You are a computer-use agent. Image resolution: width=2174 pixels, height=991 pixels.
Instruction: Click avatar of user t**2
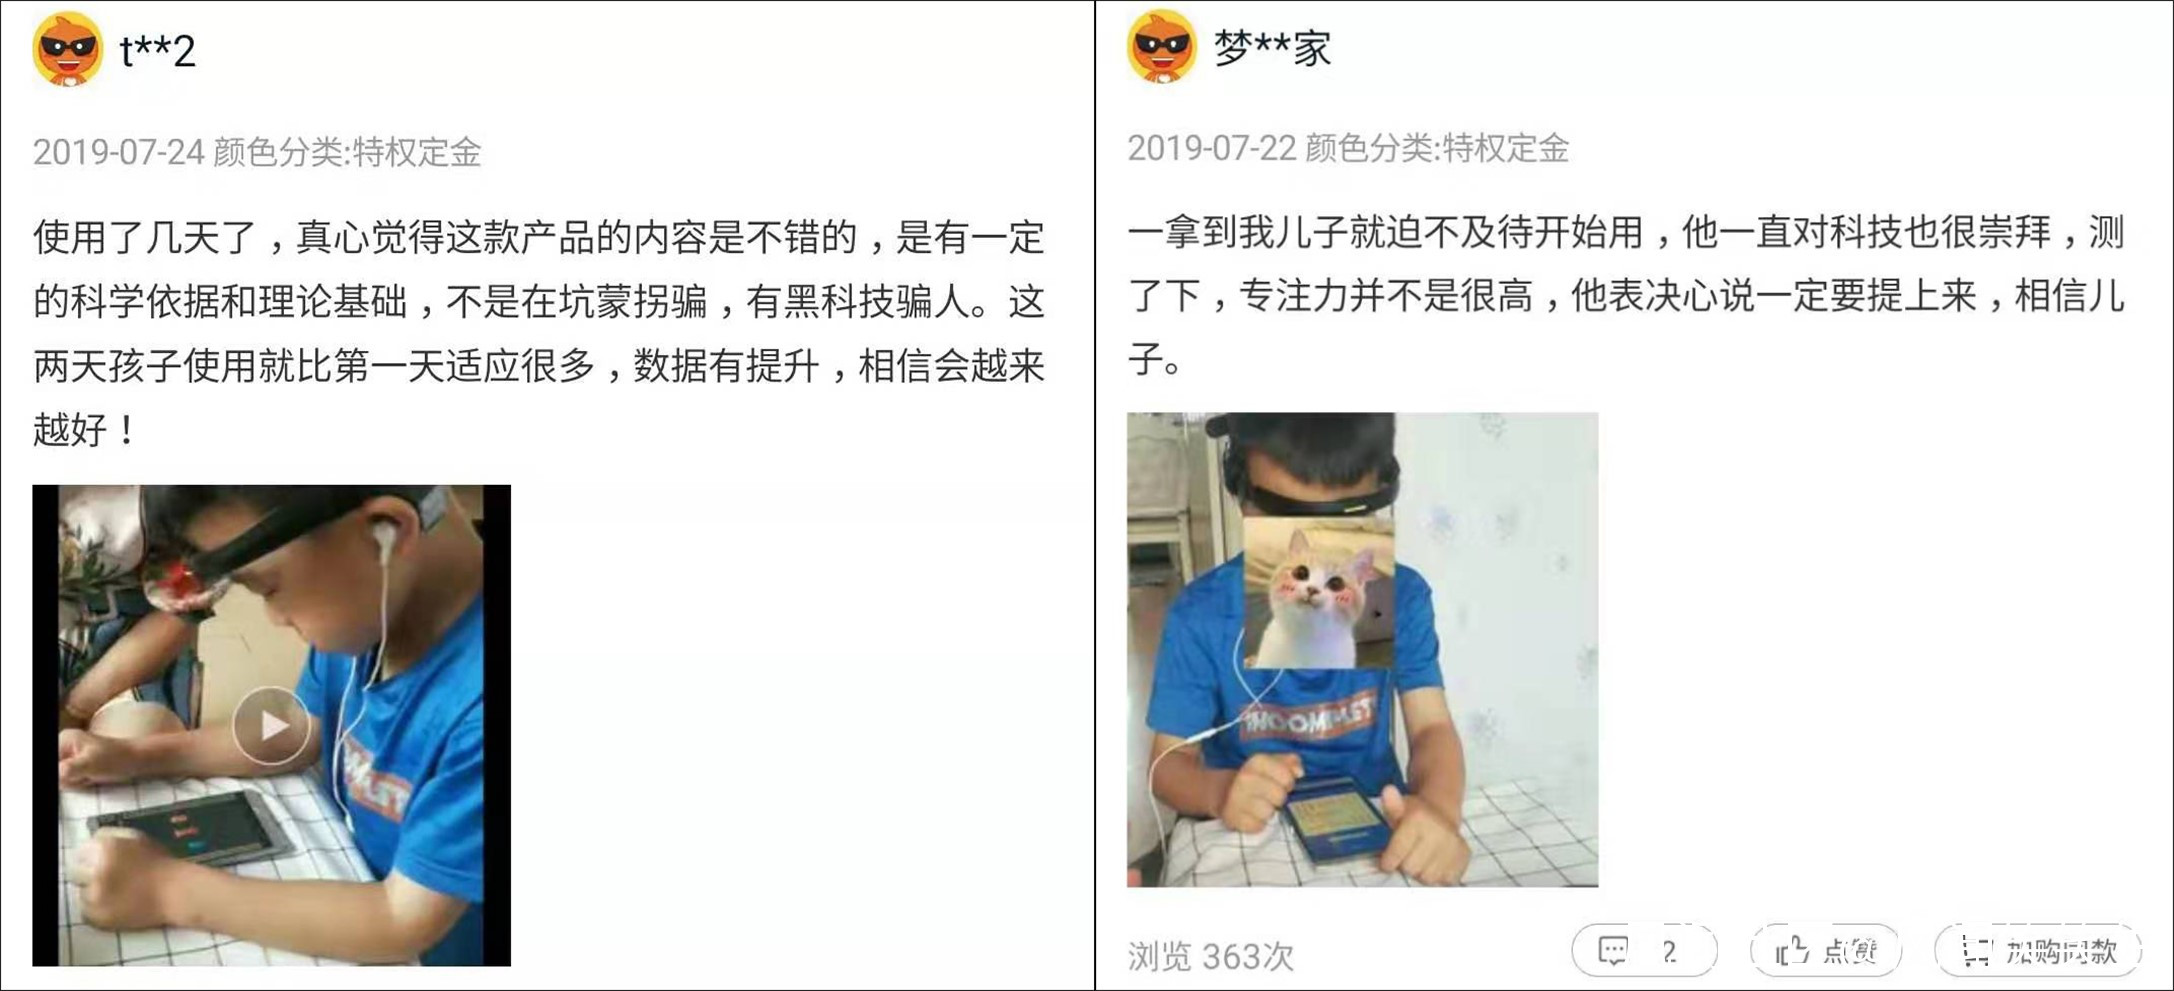pos(68,48)
